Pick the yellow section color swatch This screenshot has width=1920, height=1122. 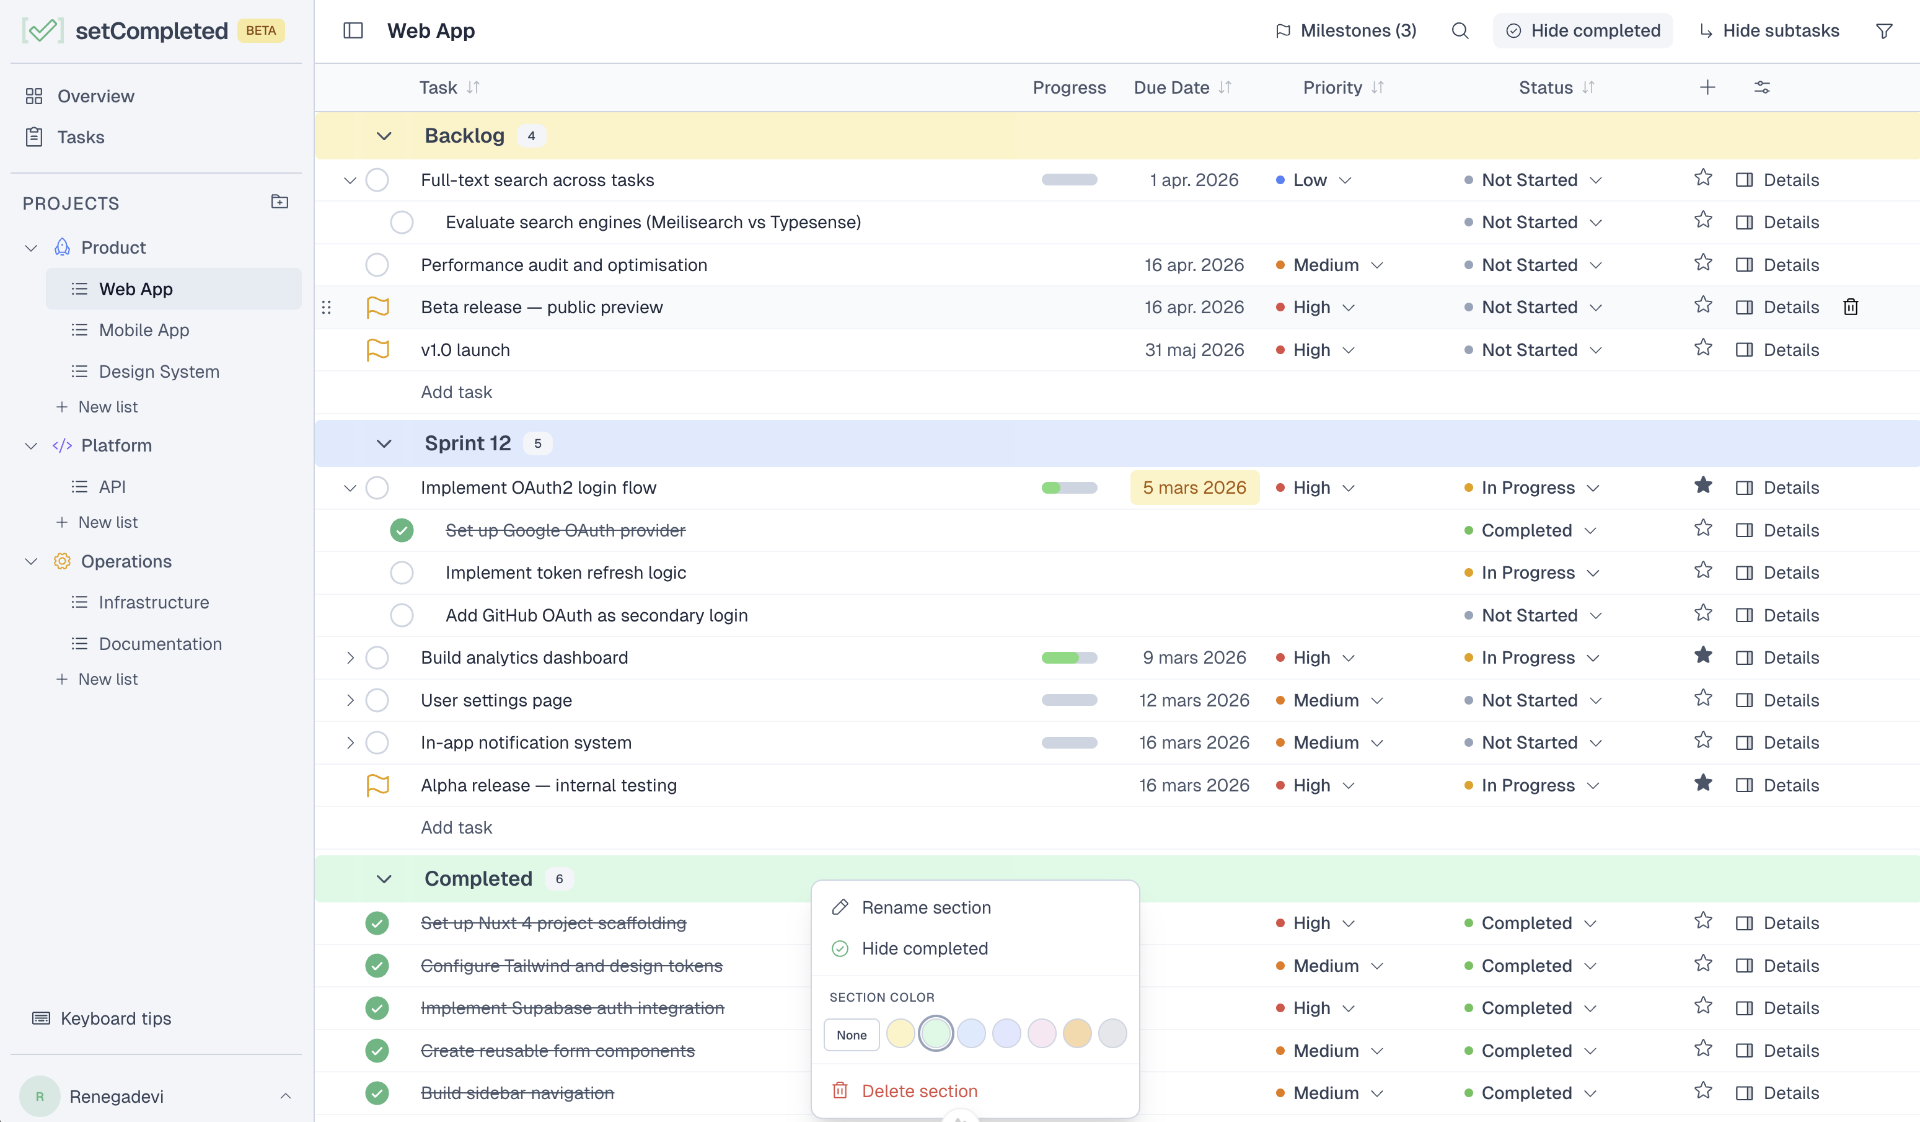(900, 1034)
